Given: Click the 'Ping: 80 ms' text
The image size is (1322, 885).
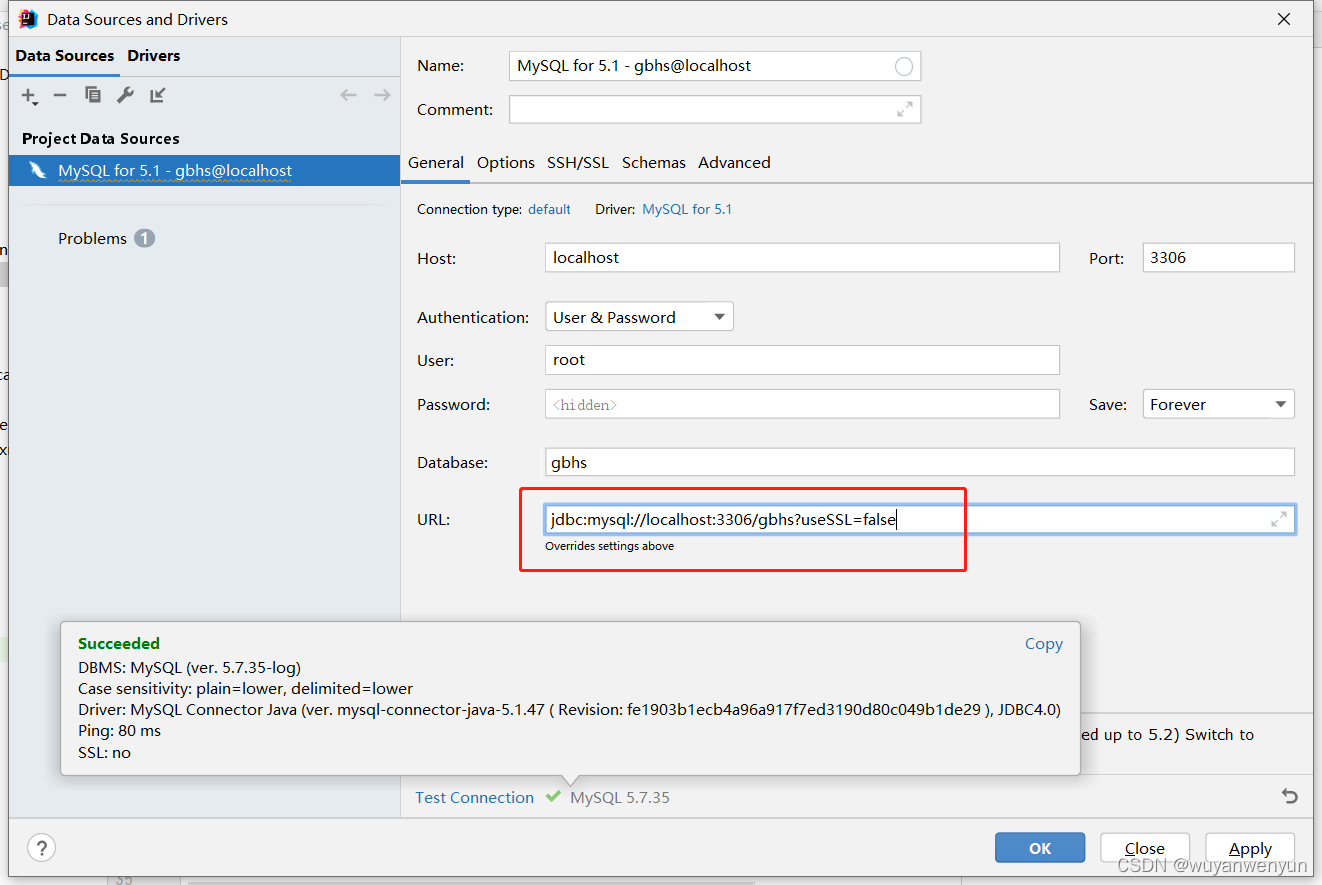Looking at the screenshot, I should (119, 731).
